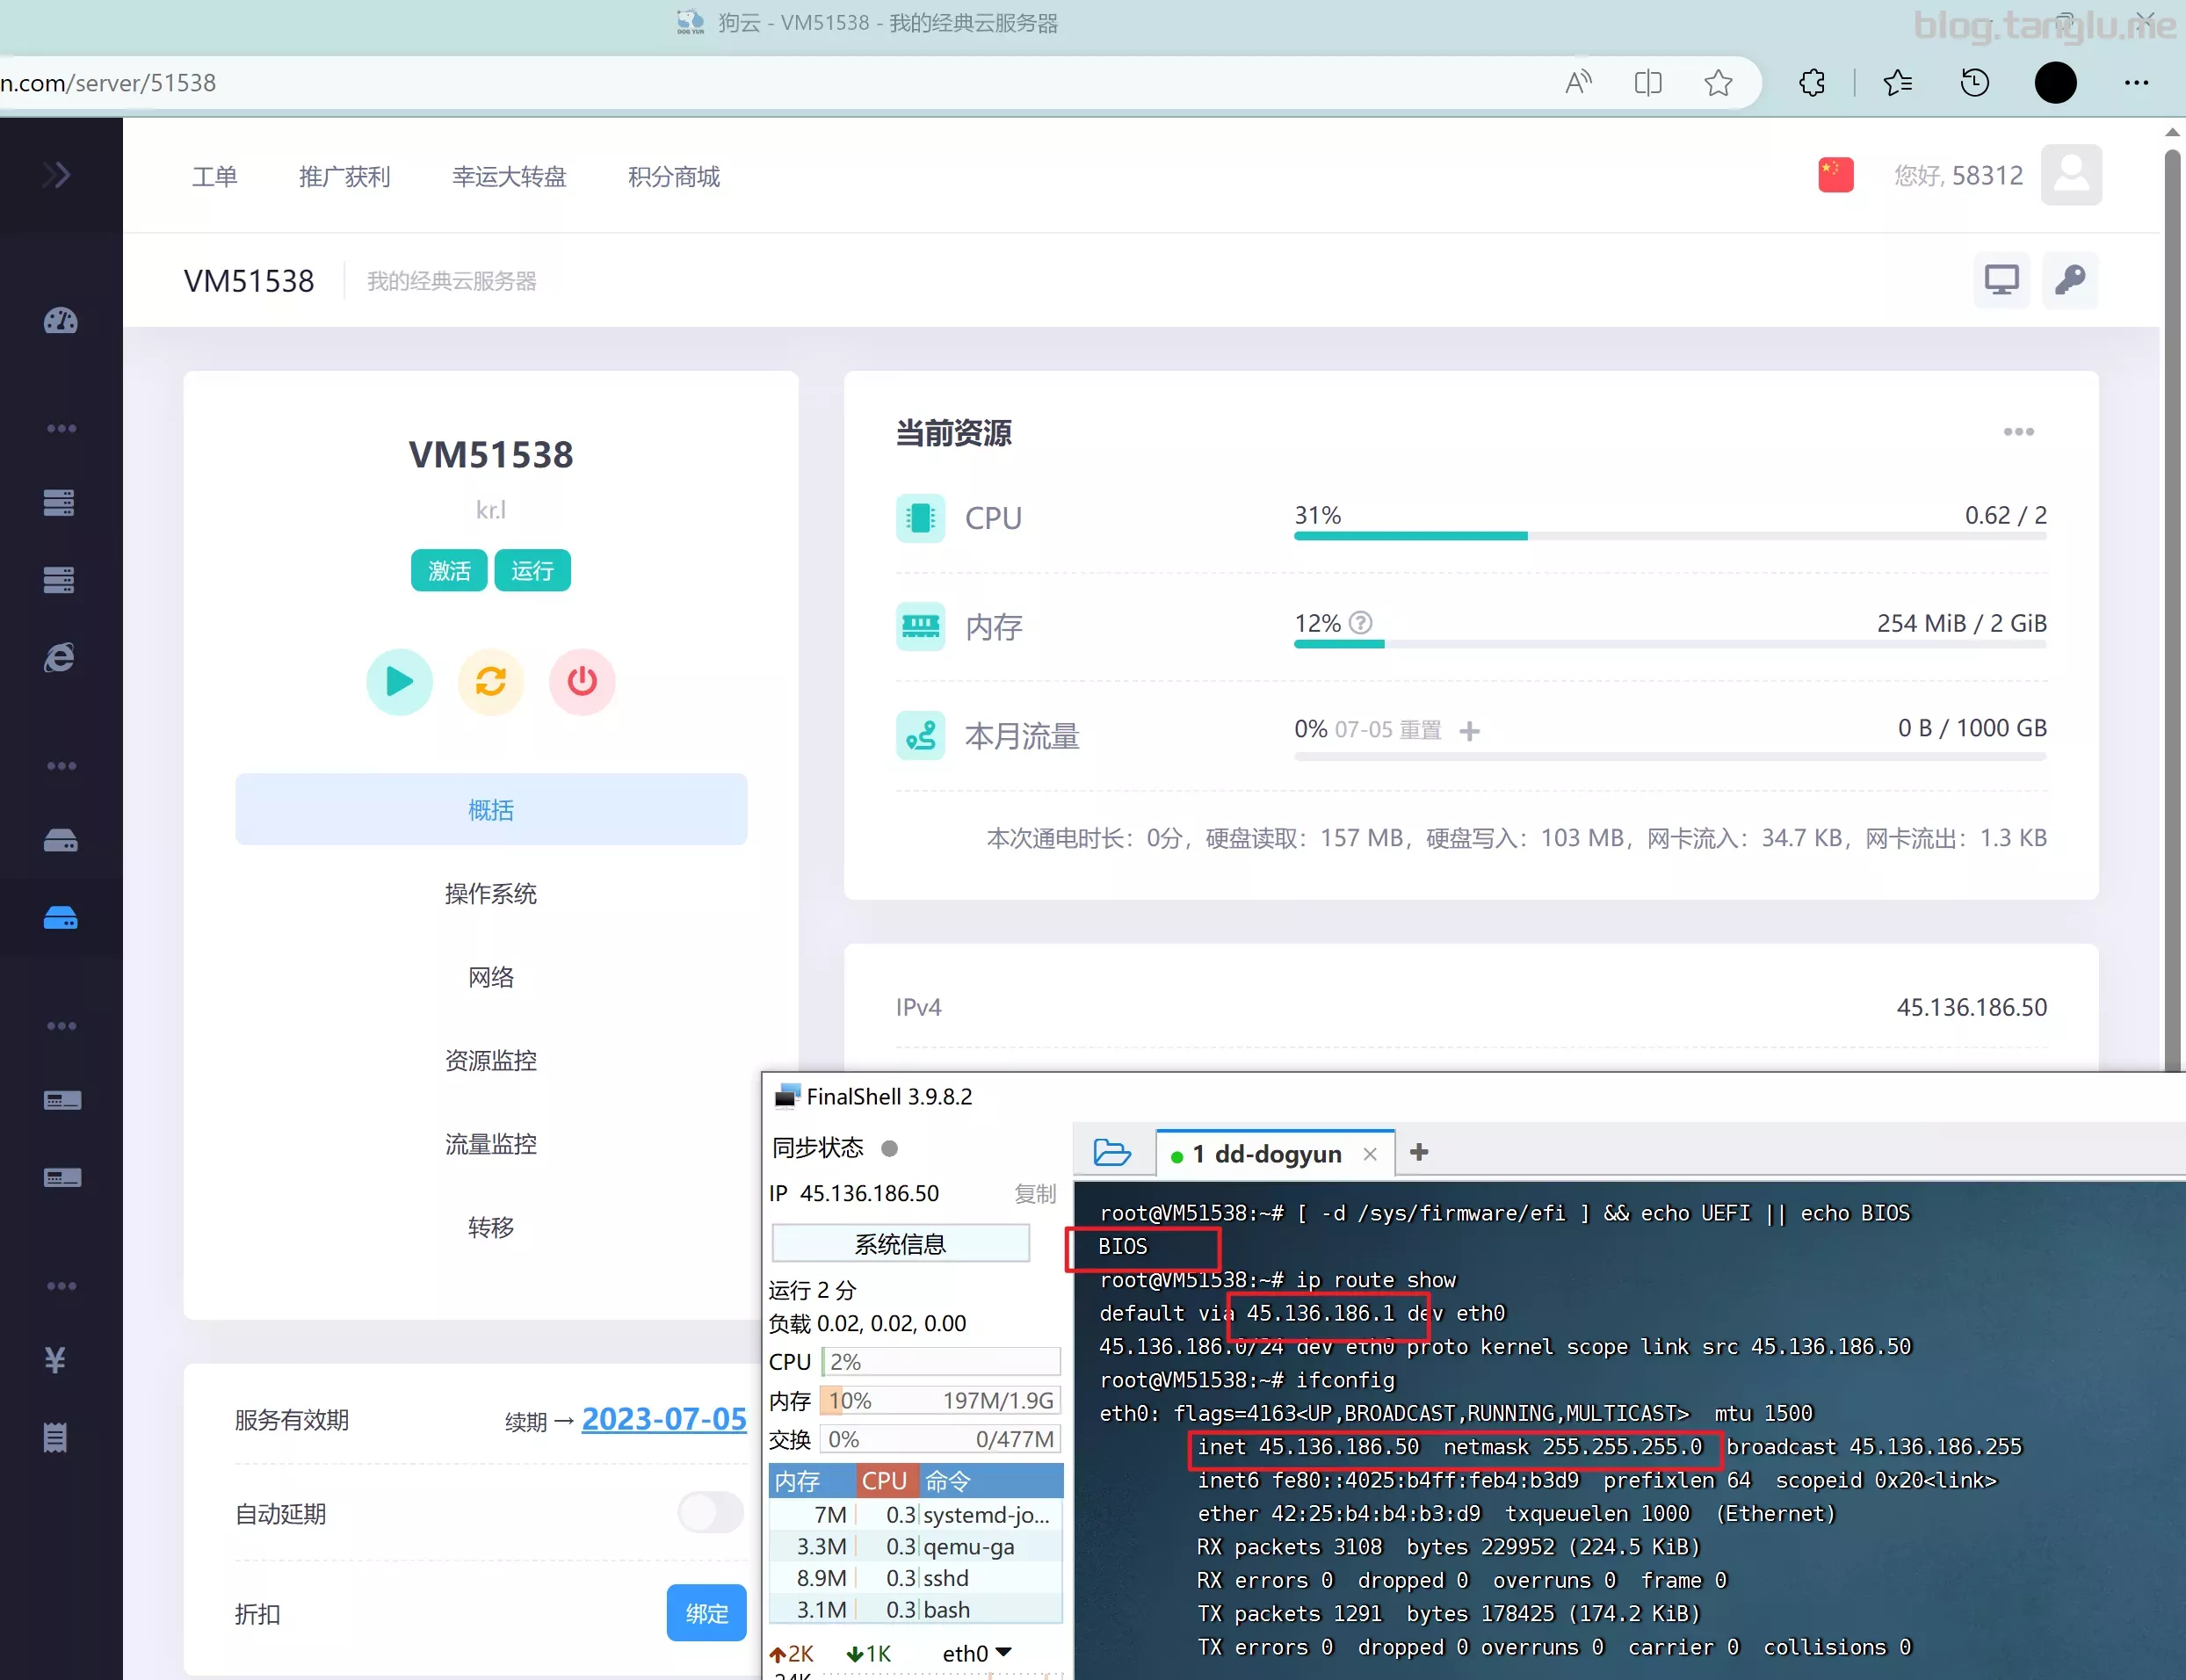
Task: Click the power/shutdown server icon
Action: [x=583, y=681]
